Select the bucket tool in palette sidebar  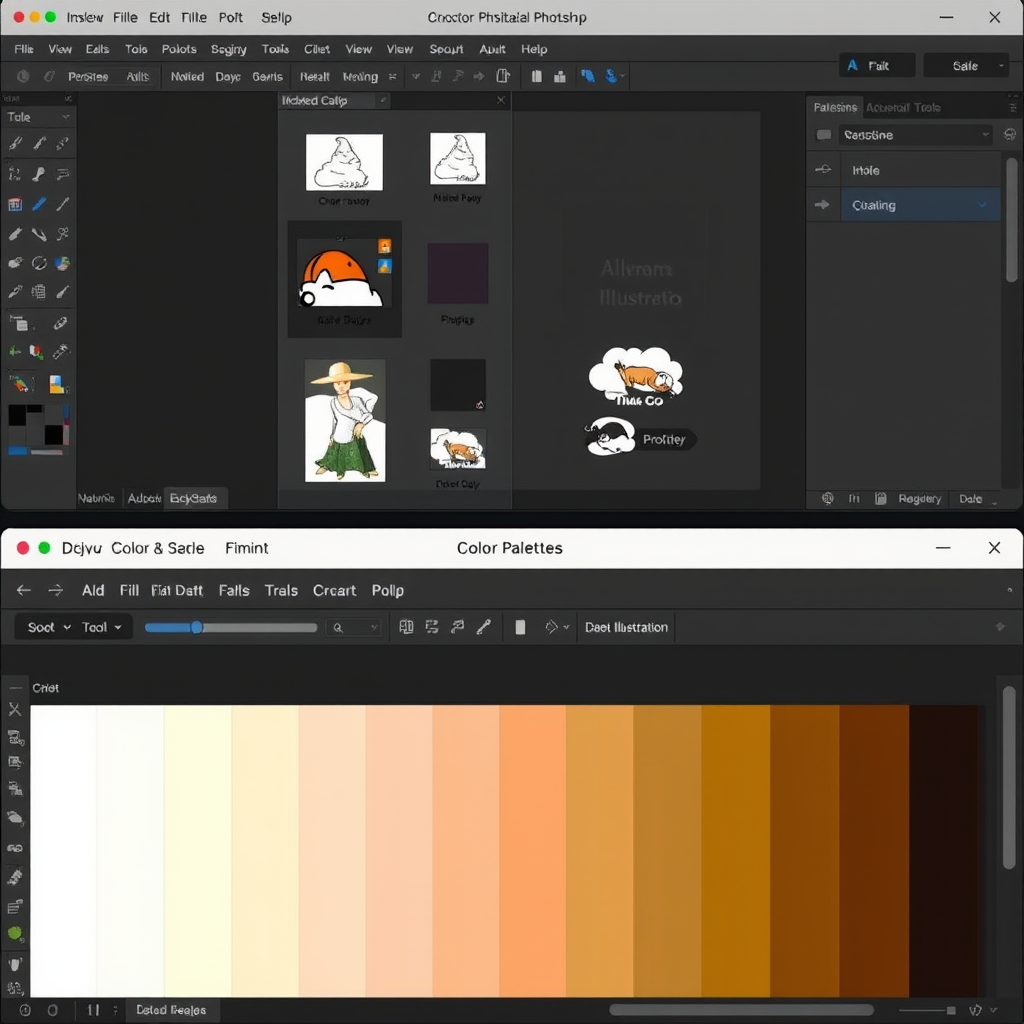pos(15,964)
